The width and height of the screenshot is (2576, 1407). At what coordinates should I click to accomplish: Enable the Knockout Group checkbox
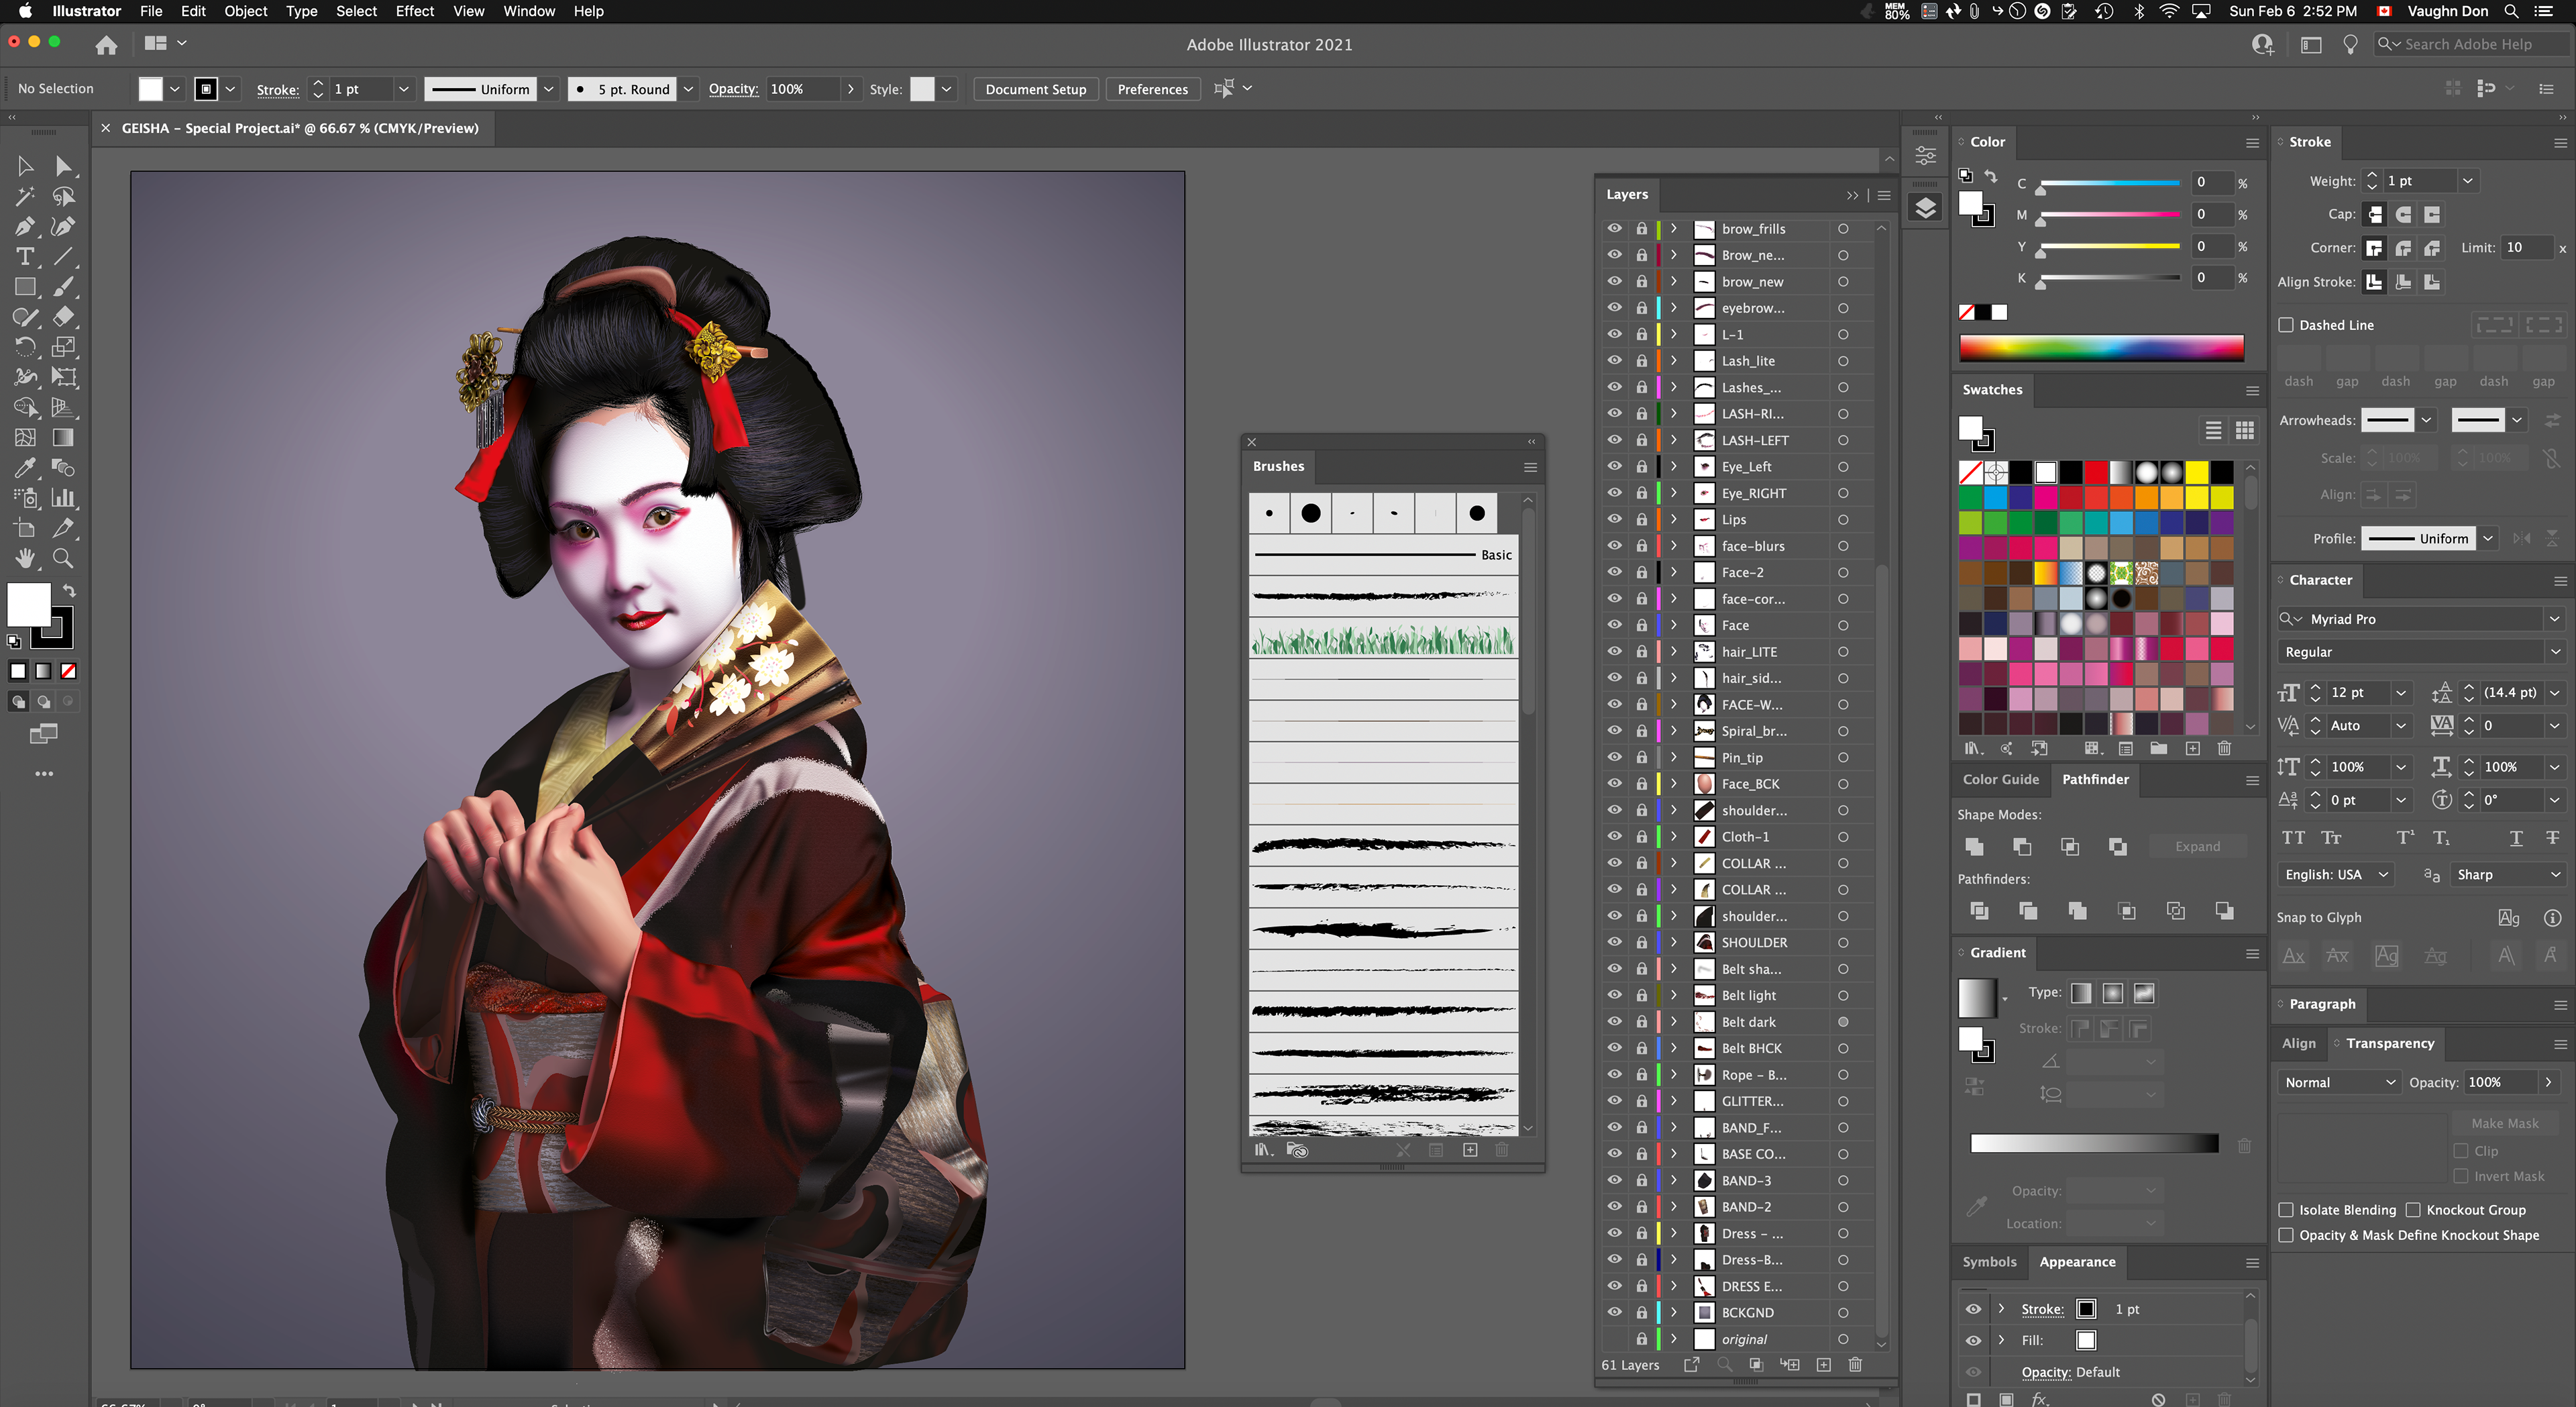pyautogui.click(x=2413, y=1210)
